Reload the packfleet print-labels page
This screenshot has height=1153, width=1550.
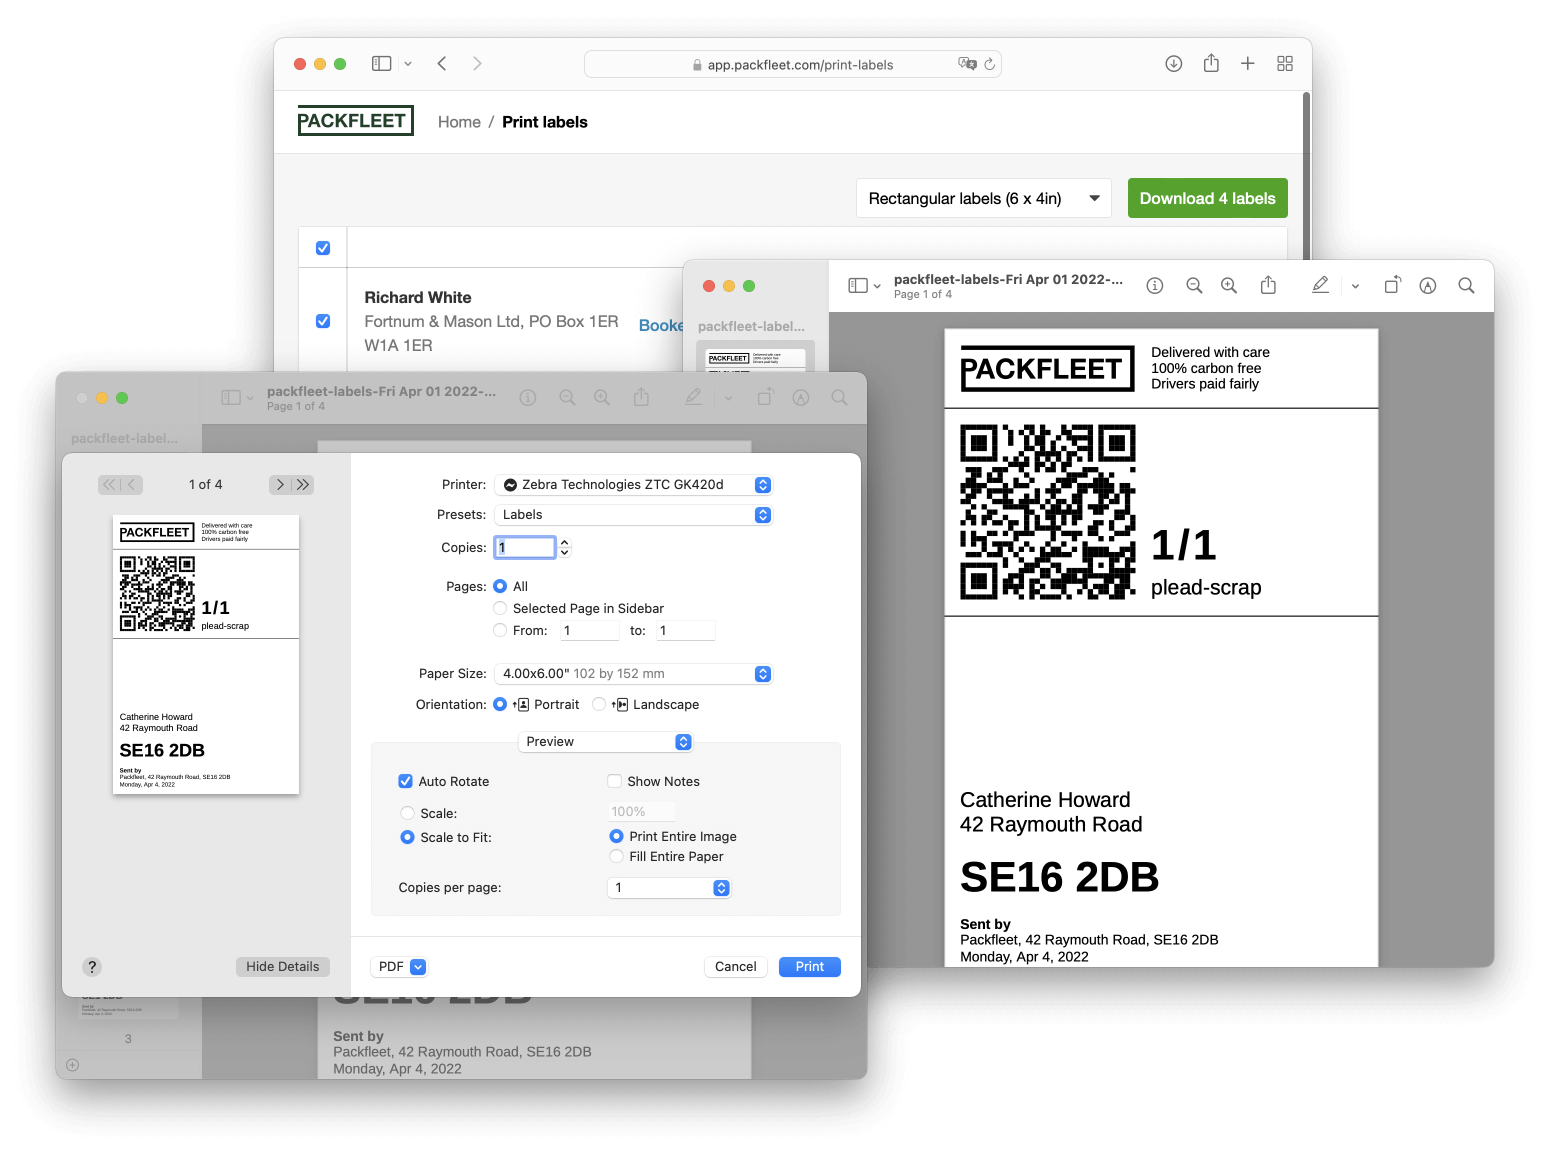990,64
